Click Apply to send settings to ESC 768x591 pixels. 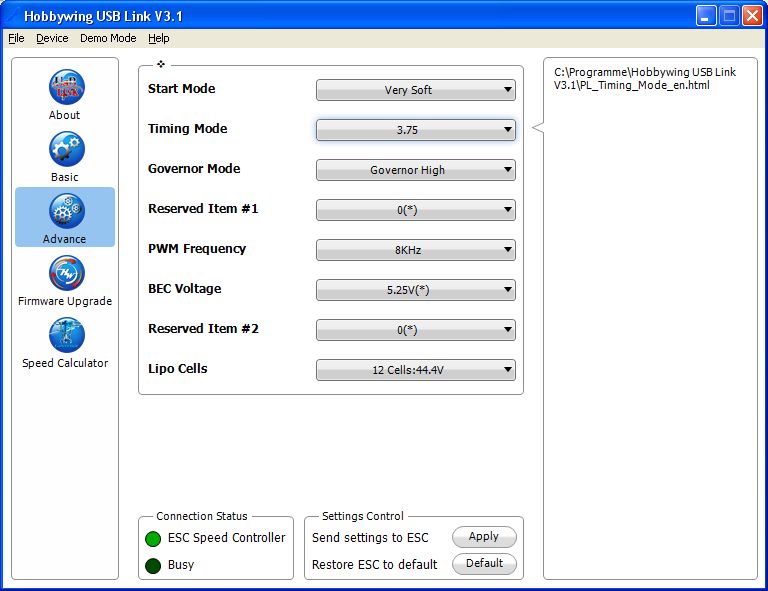click(484, 537)
